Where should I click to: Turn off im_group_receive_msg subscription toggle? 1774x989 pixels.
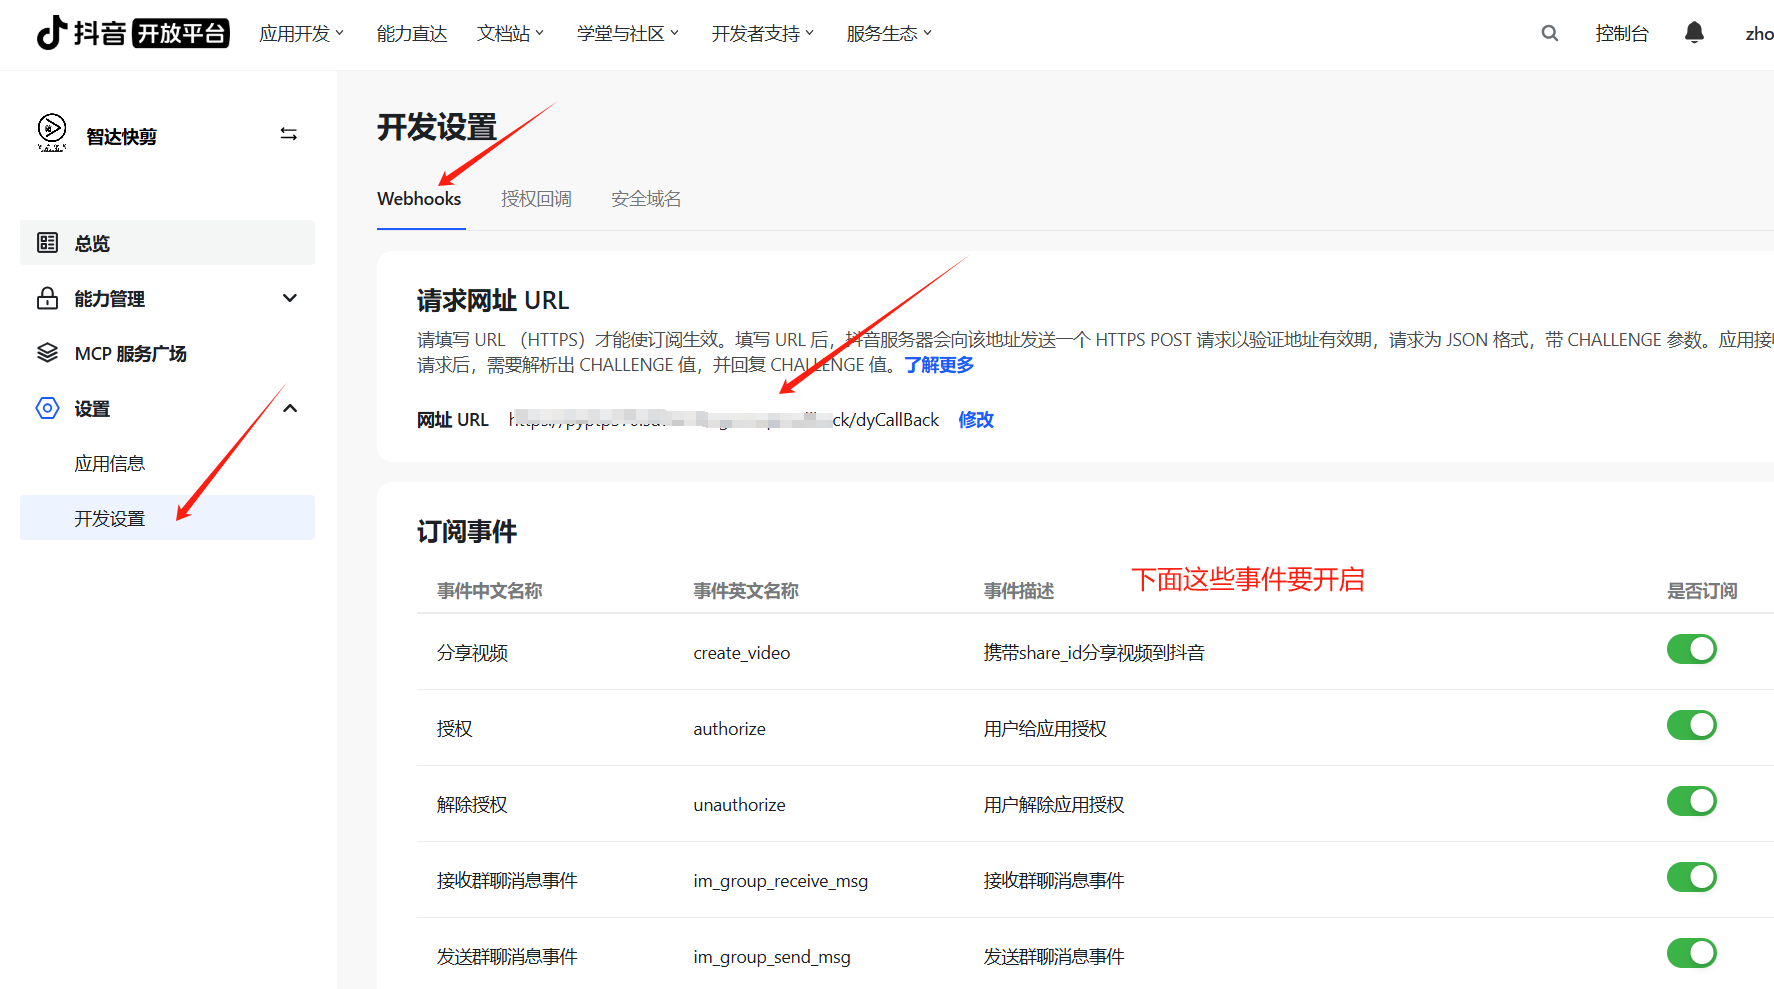[x=1691, y=877]
